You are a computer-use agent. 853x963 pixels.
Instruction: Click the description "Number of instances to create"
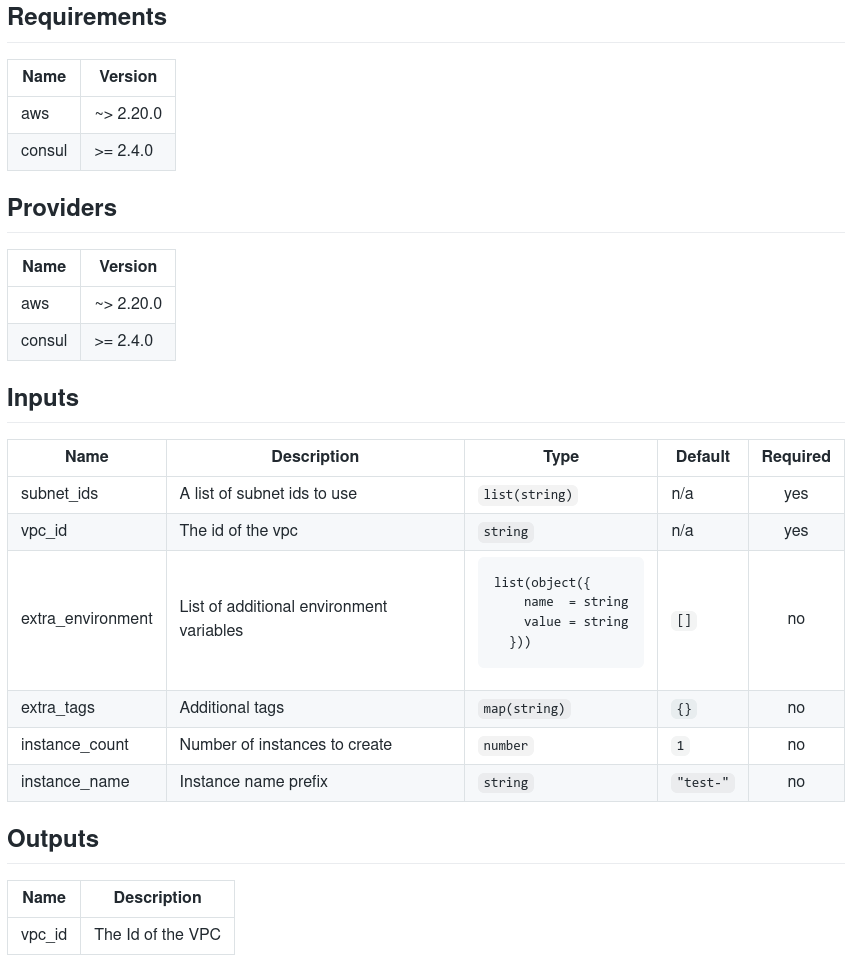285,745
